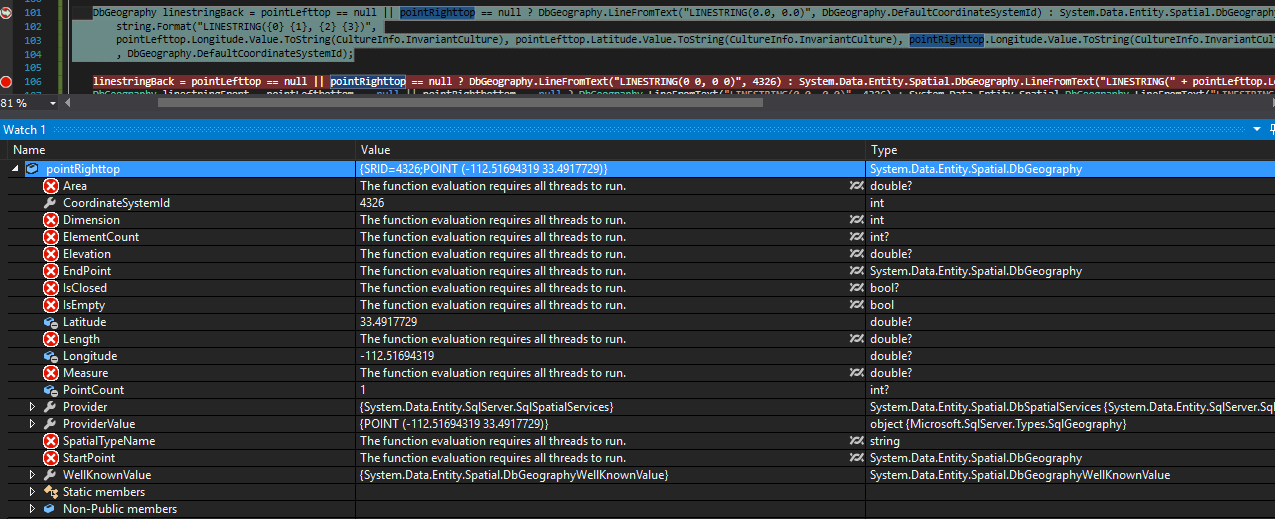The width and height of the screenshot is (1275, 519).
Task: Click the error icon beside SpatialTypeName
Action: (51, 441)
